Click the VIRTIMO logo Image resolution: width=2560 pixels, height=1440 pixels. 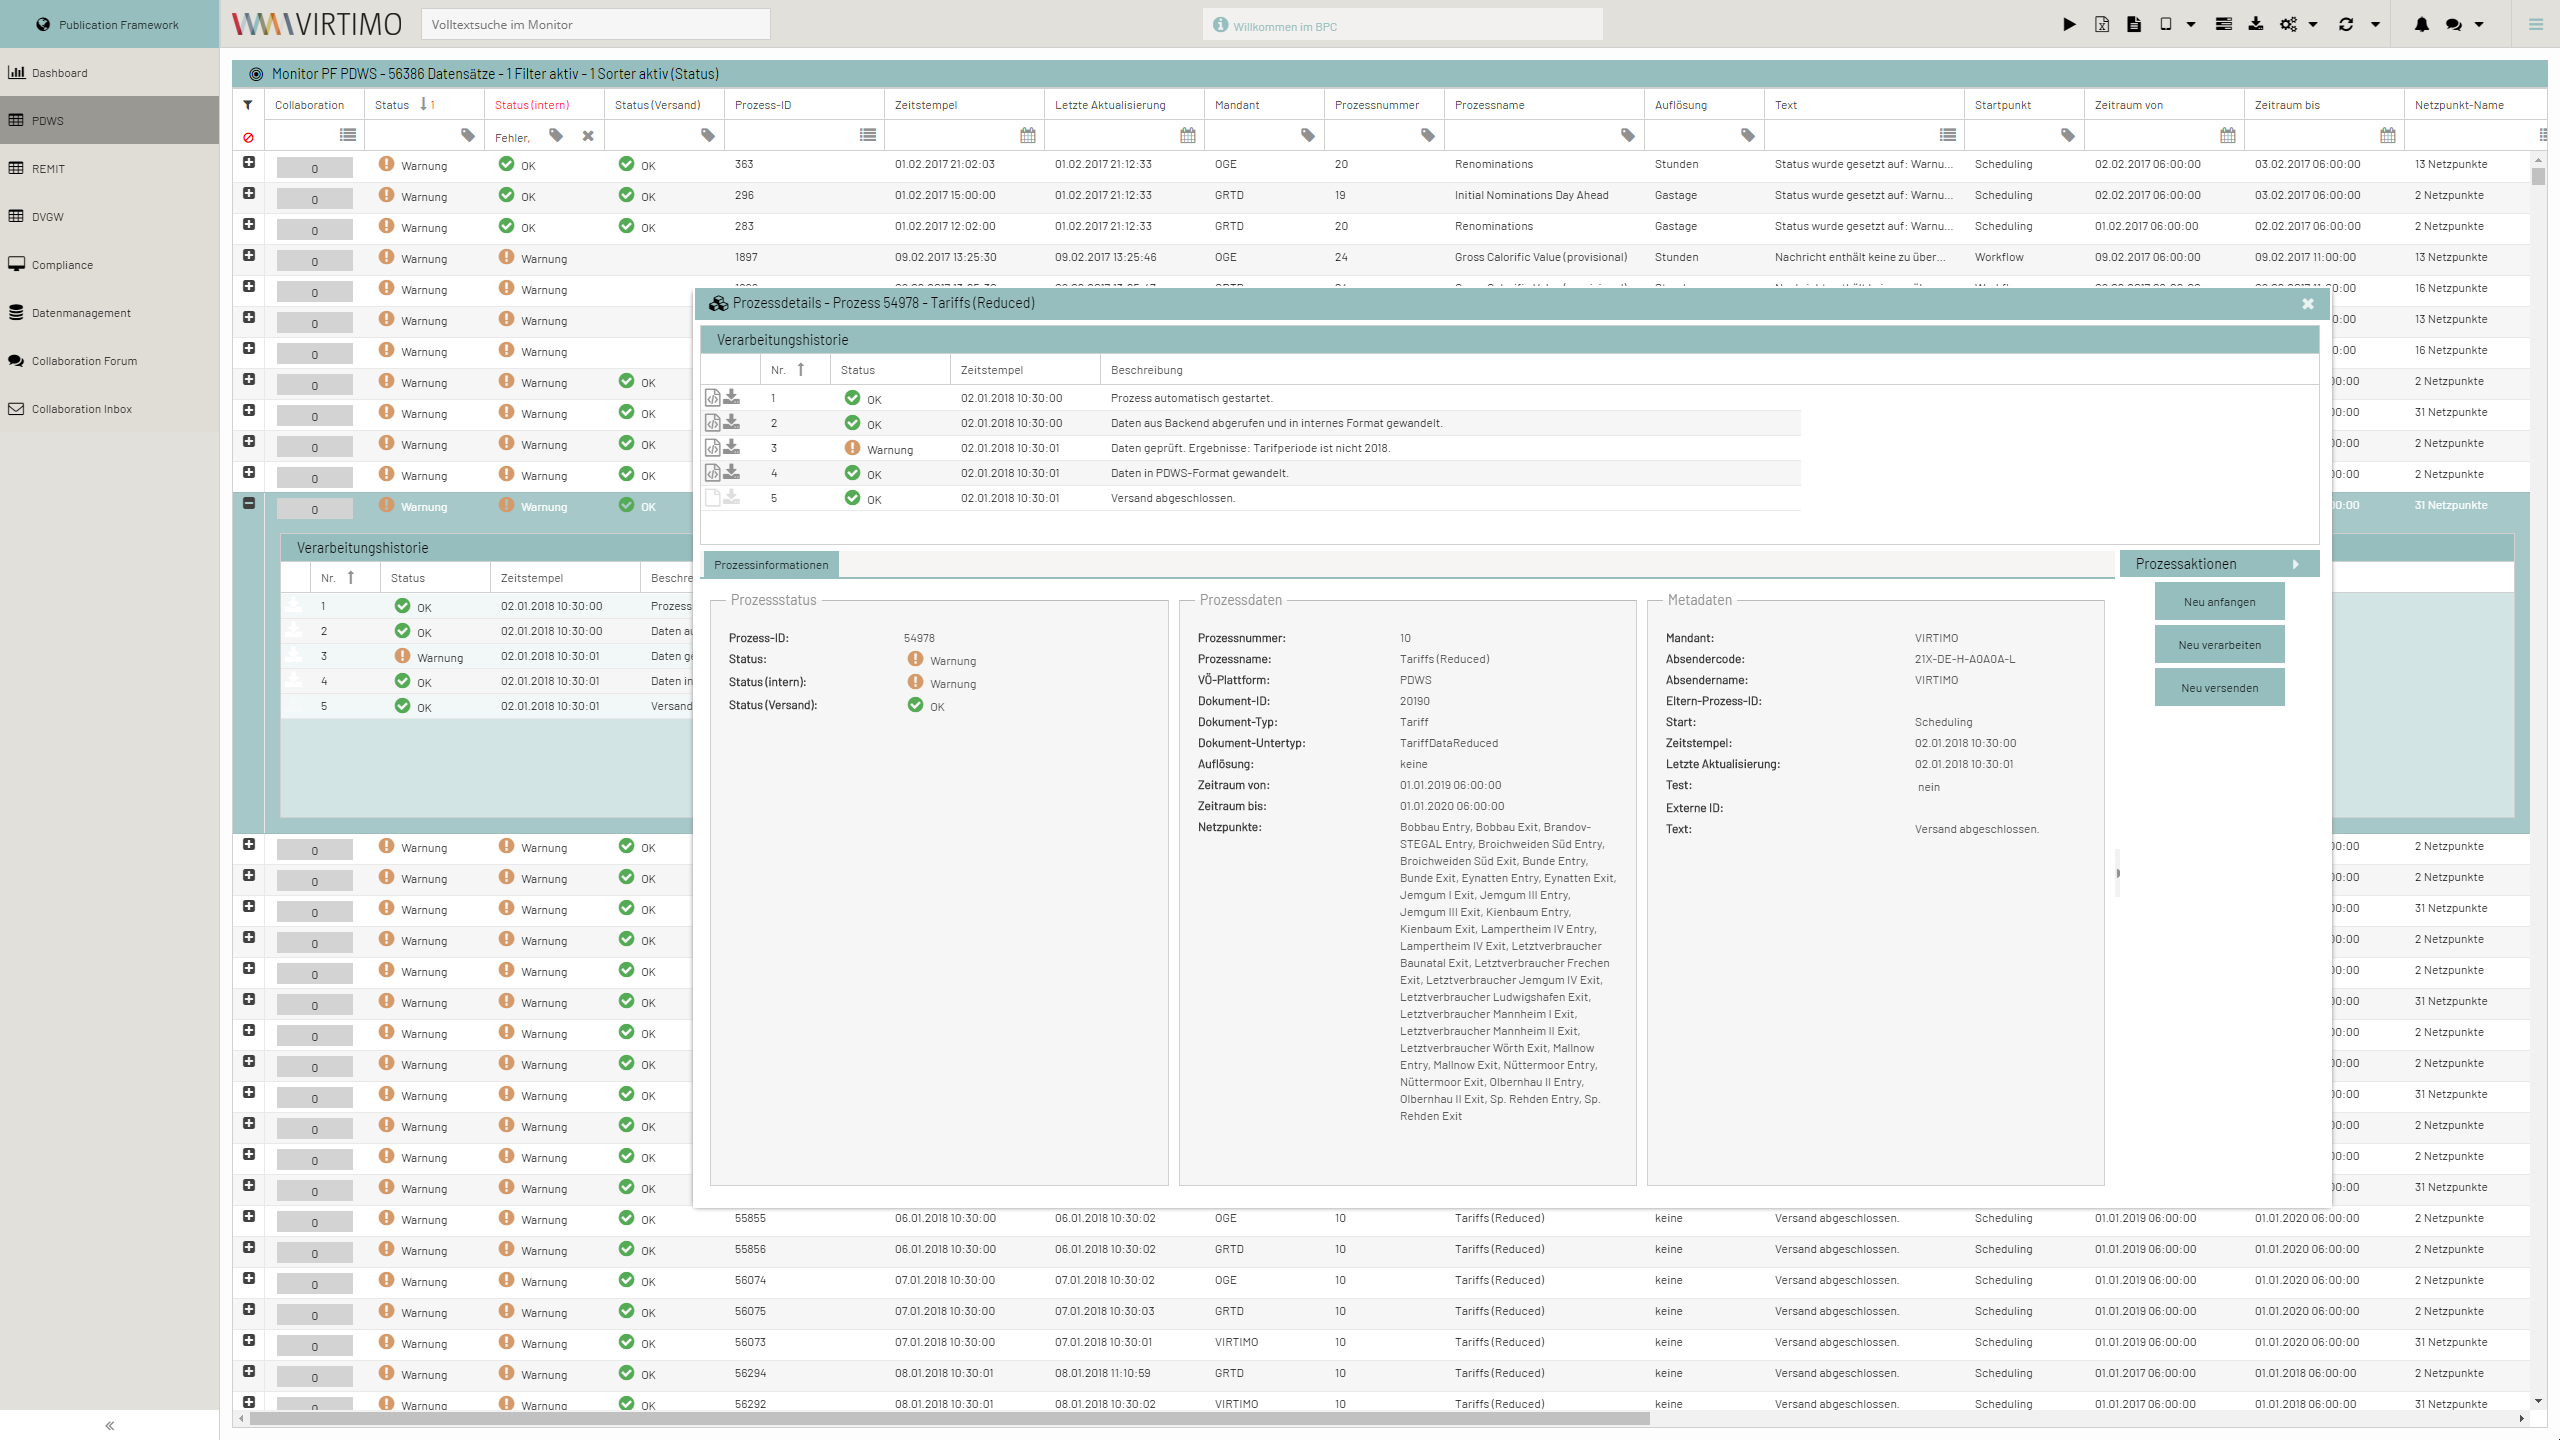tap(316, 24)
